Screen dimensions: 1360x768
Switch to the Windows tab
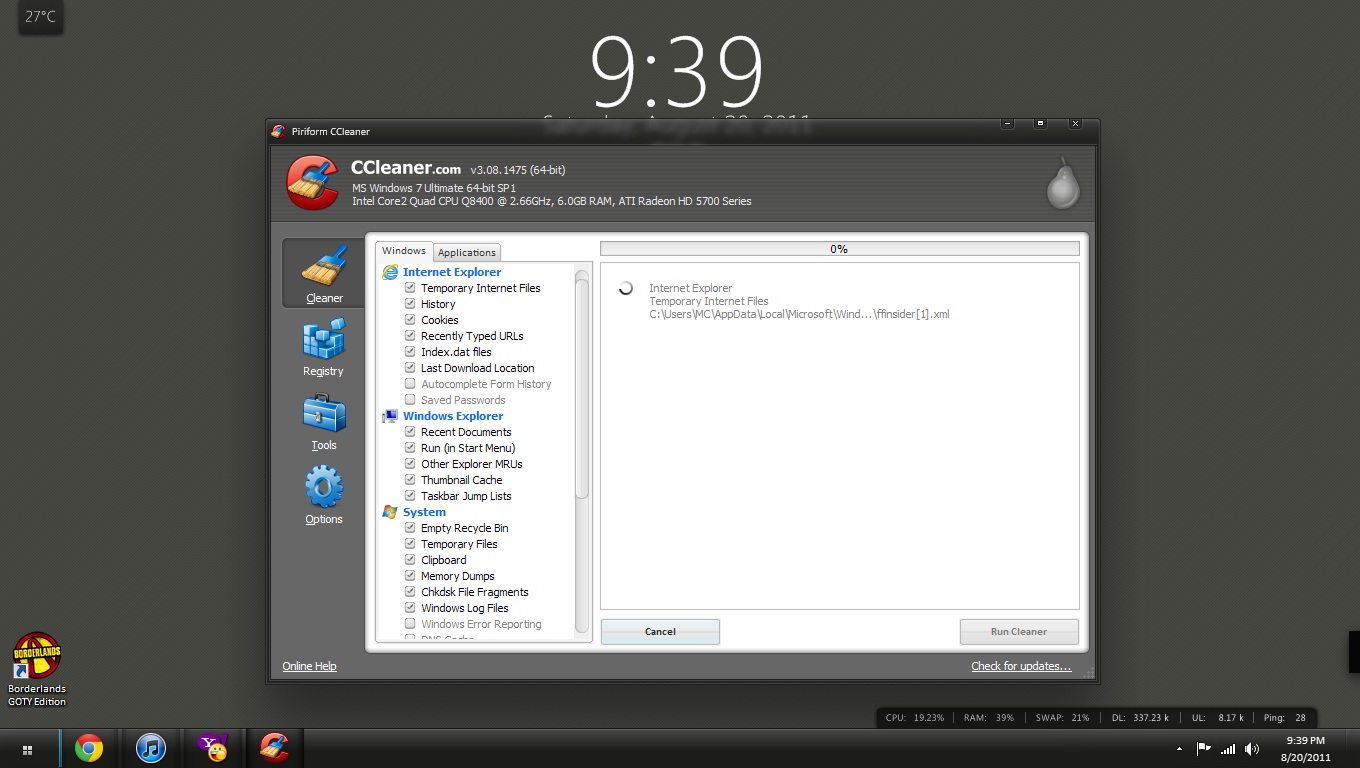404,251
